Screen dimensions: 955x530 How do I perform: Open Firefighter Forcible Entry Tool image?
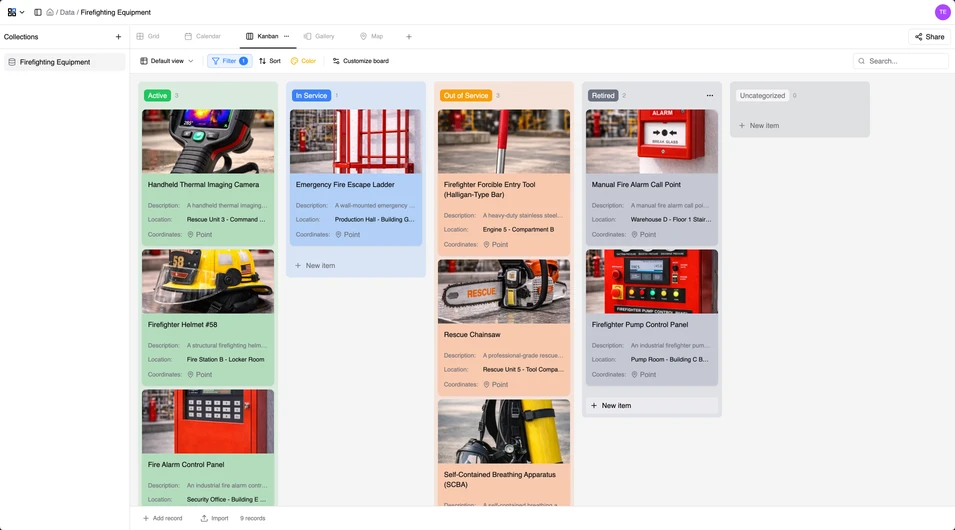(504, 141)
